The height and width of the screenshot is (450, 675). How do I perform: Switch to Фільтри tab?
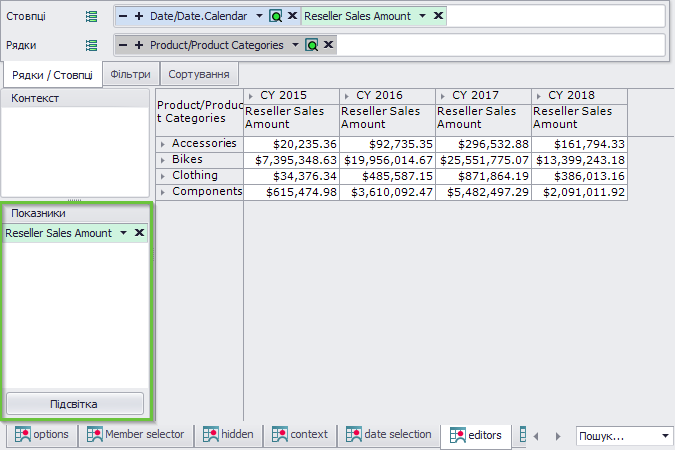click(130, 74)
